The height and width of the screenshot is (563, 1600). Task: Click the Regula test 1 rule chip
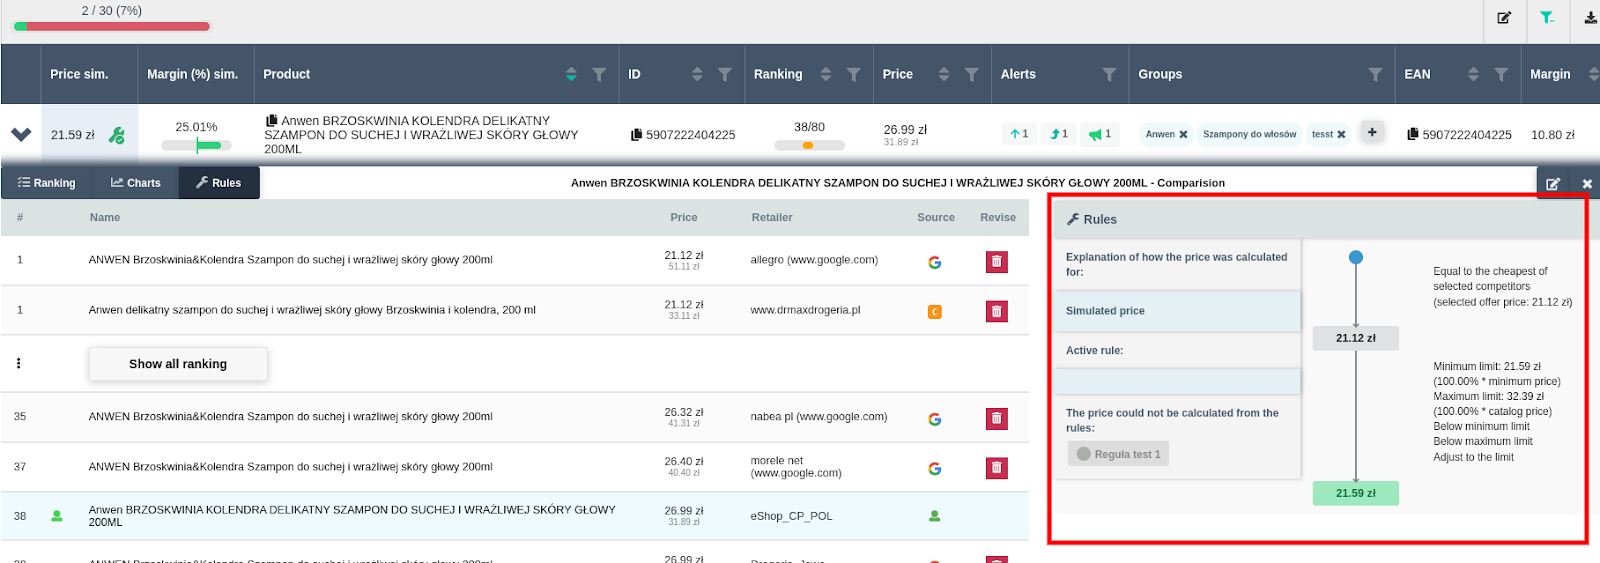tap(1119, 454)
